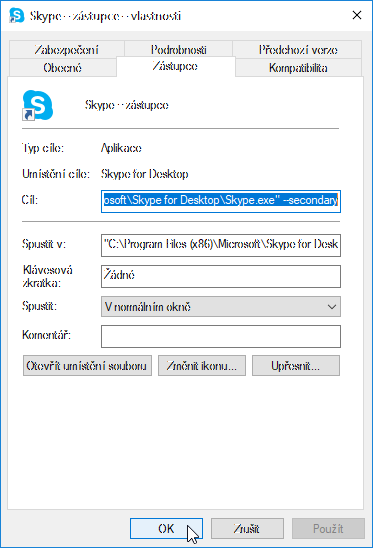
Task: Confirm with the OK button
Action: [x=166, y=528]
